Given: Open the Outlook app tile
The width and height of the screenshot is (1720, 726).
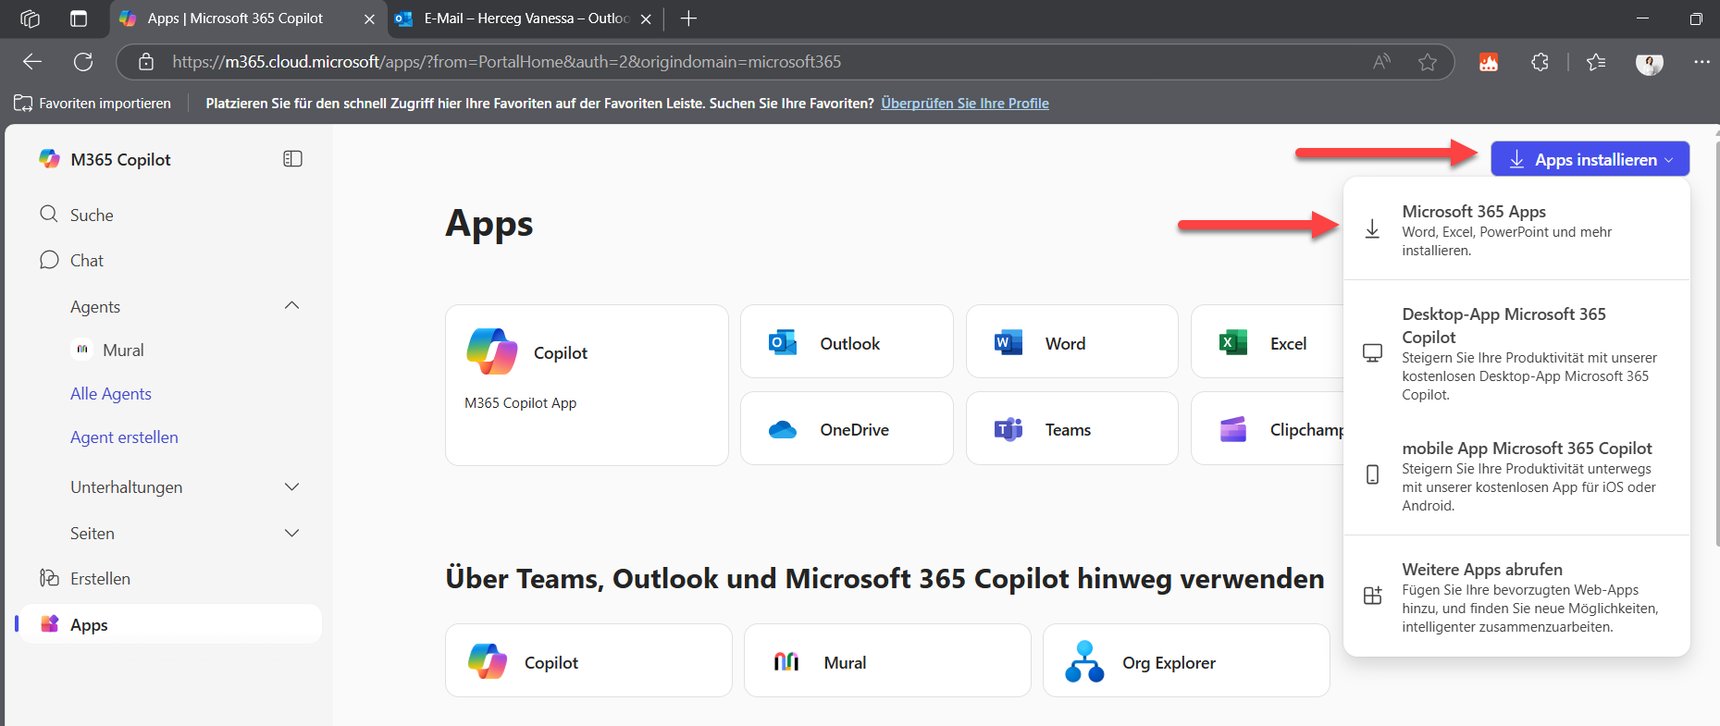Looking at the screenshot, I should pos(846,343).
